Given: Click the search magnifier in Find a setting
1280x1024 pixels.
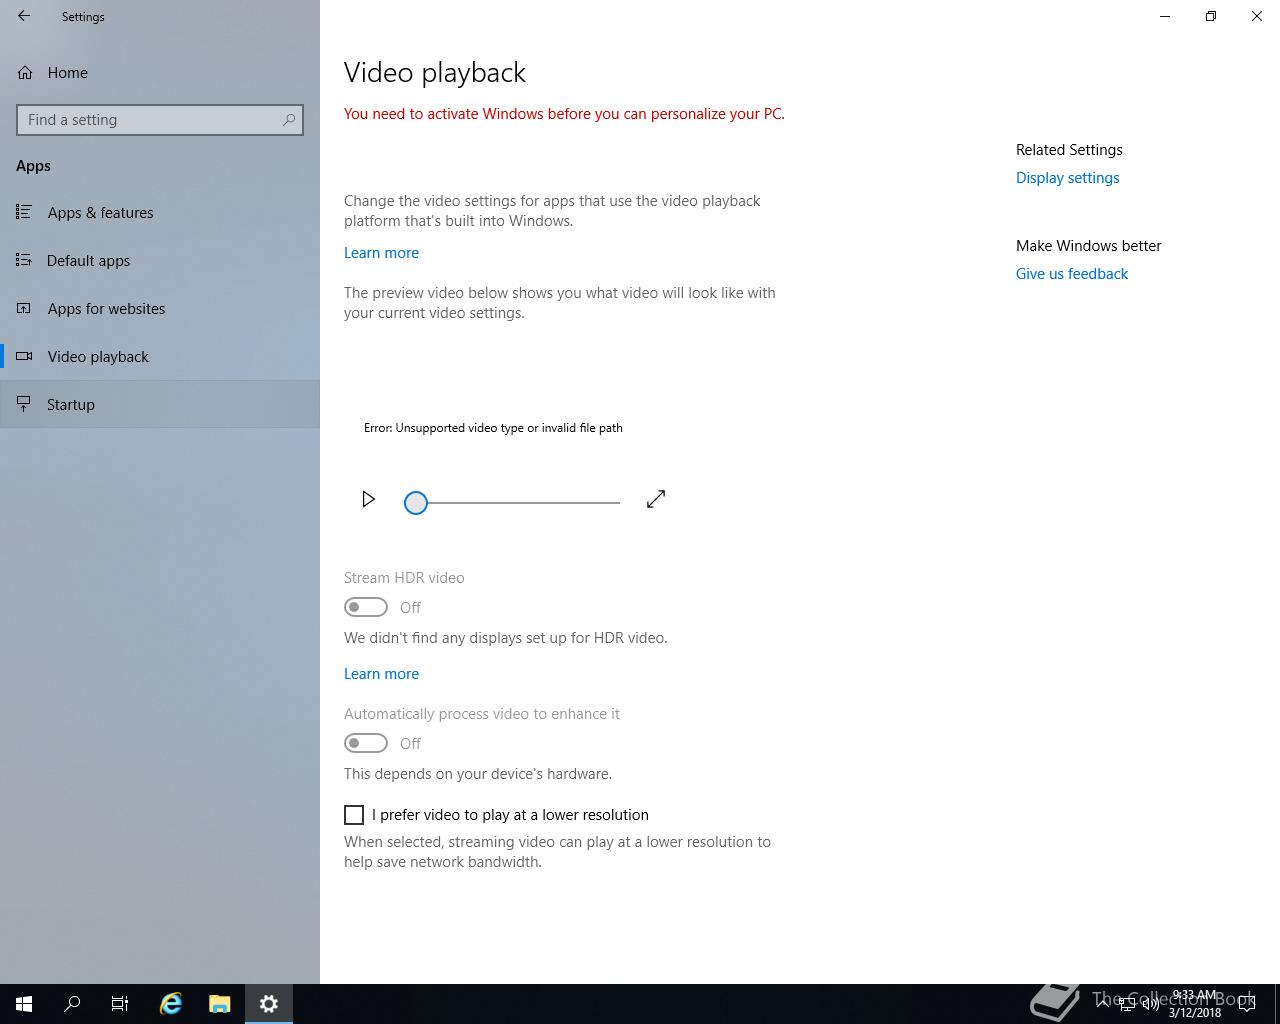Looking at the screenshot, I should coord(289,120).
